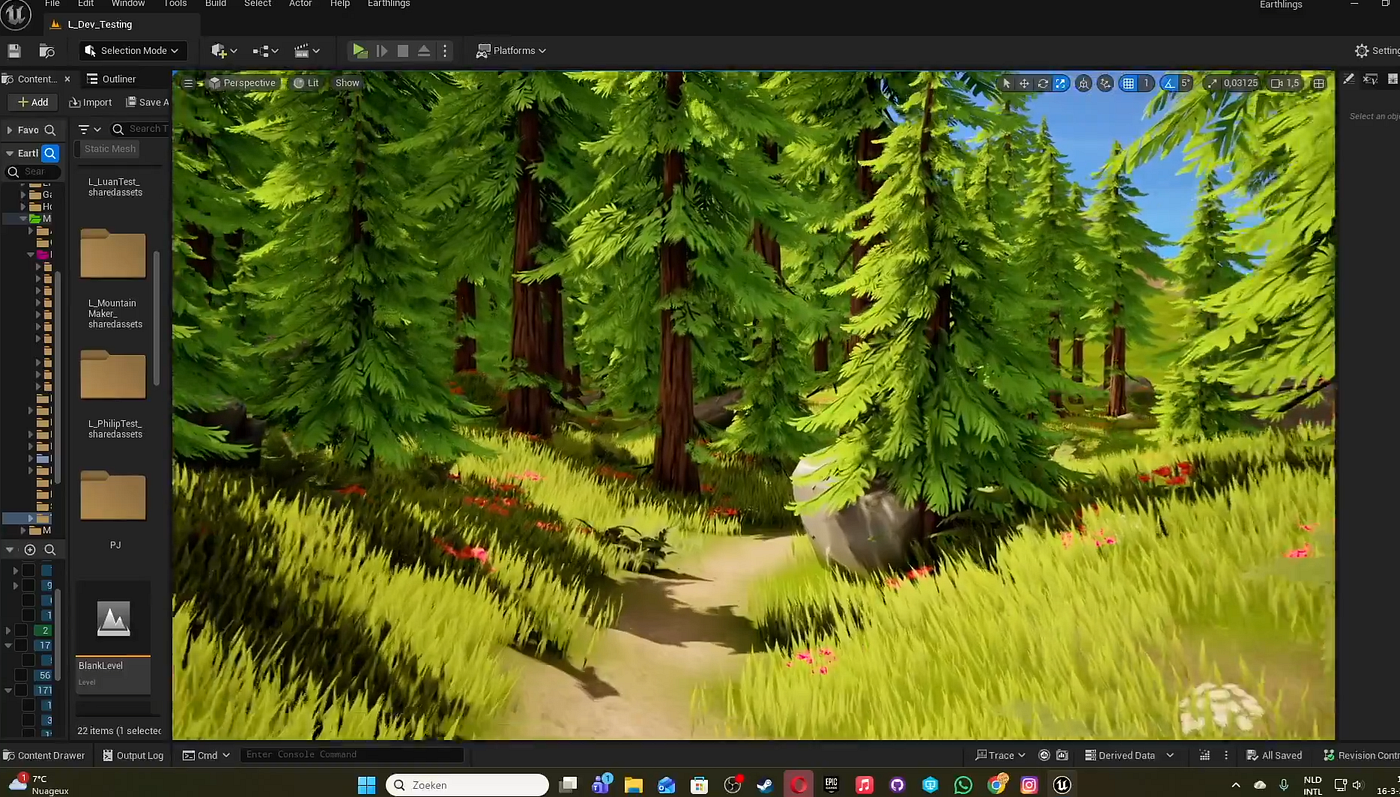Image resolution: width=1400 pixels, height=797 pixels.
Task: Click the blue search icon beside Earthlings
Action: (x=50, y=153)
